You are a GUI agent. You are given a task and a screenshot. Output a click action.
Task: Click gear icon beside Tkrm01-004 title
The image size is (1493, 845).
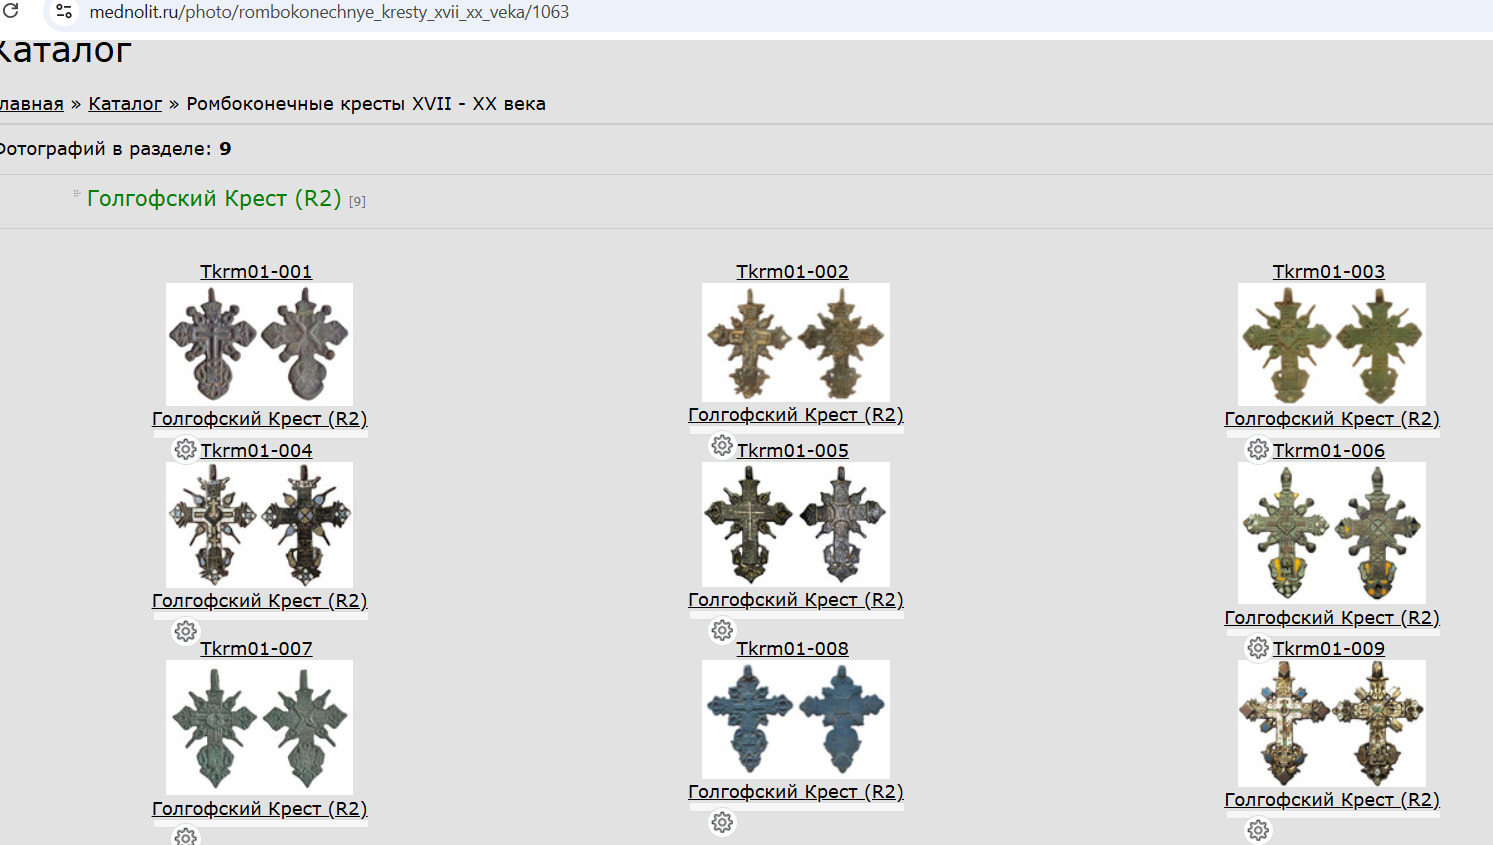(x=185, y=450)
